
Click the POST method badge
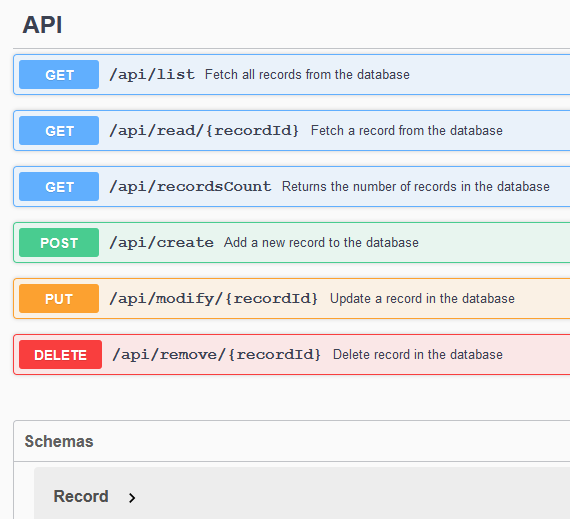(x=59, y=242)
